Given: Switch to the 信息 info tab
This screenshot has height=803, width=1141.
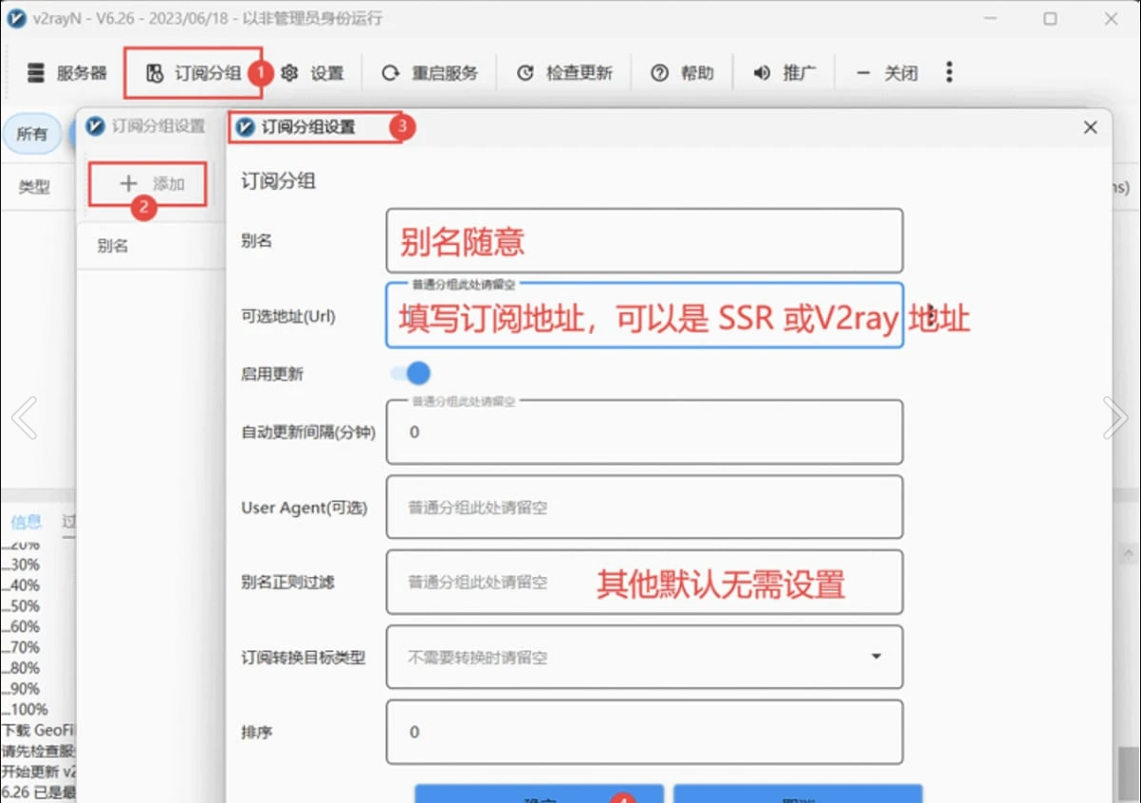Looking at the screenshot, I should pyautogui.click(x=26, y=522).
